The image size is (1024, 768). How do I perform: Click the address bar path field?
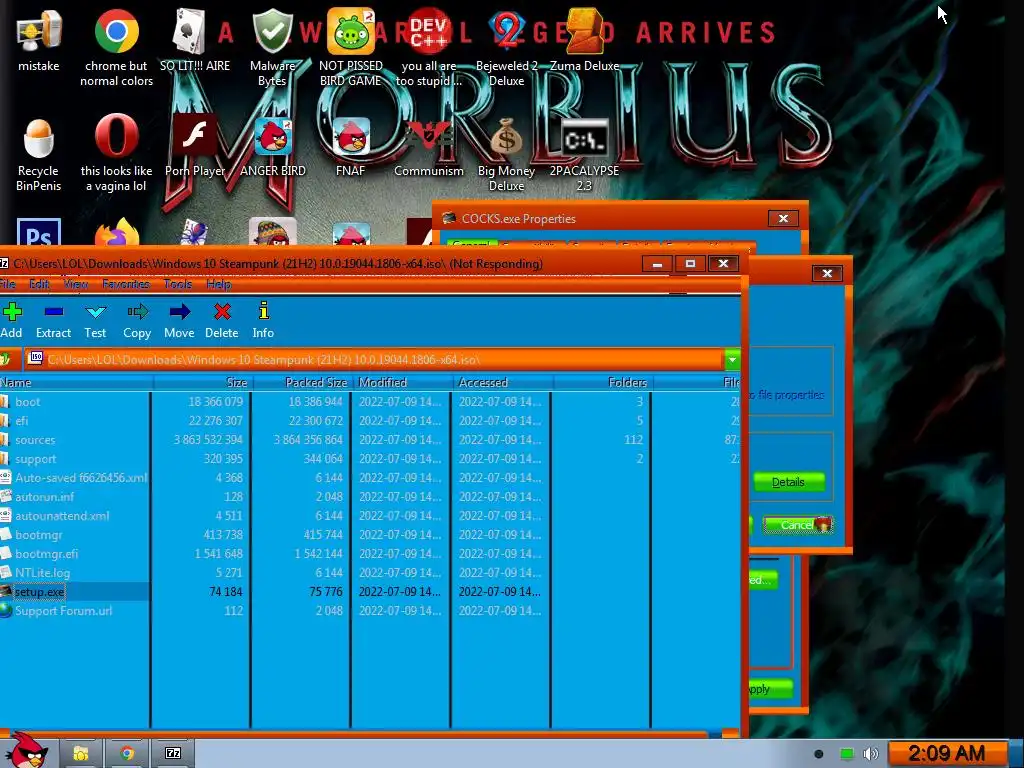pyautogui.click(x=374, y=359)
